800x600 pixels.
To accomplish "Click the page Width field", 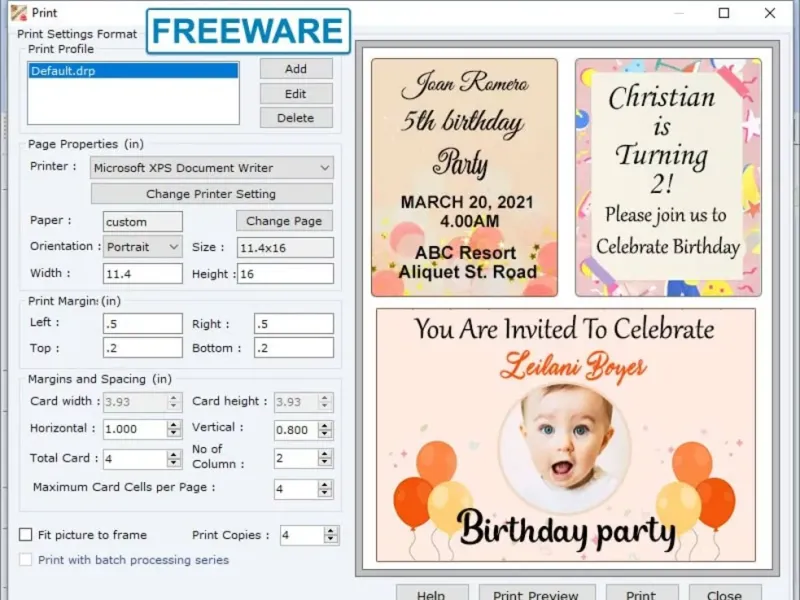I will tap(142, 274).
